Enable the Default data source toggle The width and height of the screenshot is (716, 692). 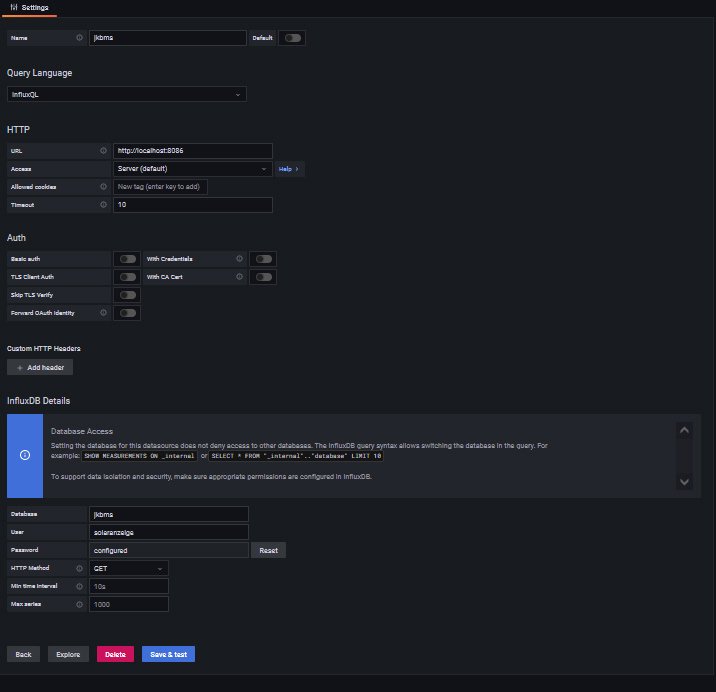pyautogui.click(x=292, y=38)
